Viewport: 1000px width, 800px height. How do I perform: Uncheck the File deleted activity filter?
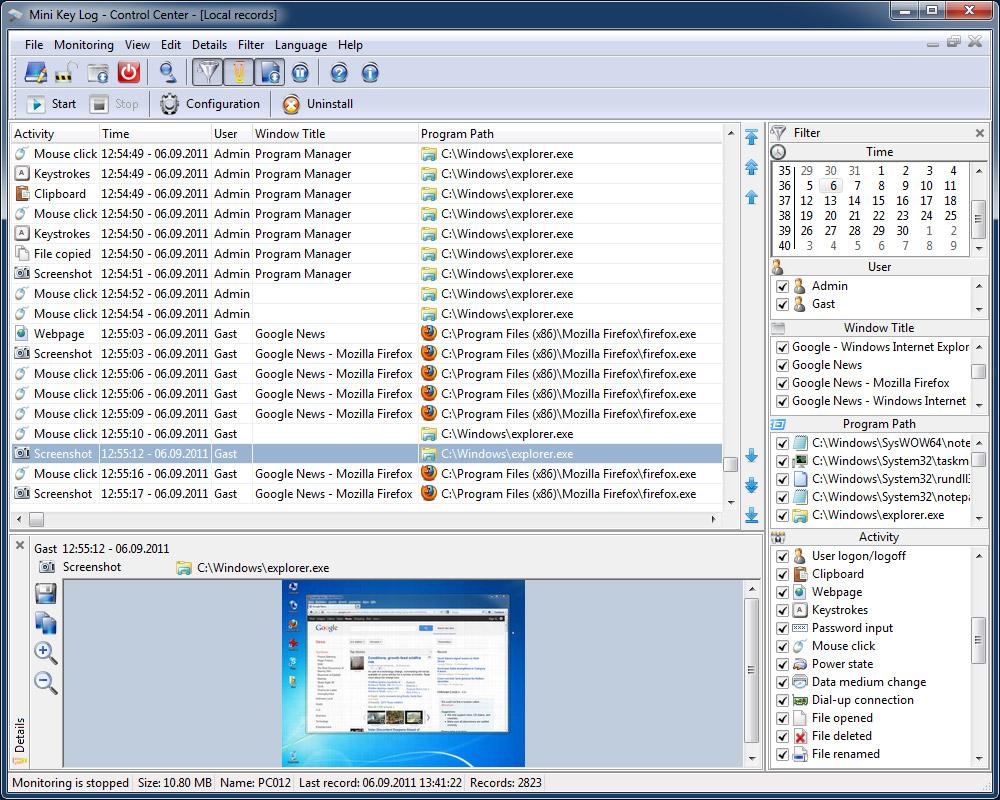coord(783,736)
